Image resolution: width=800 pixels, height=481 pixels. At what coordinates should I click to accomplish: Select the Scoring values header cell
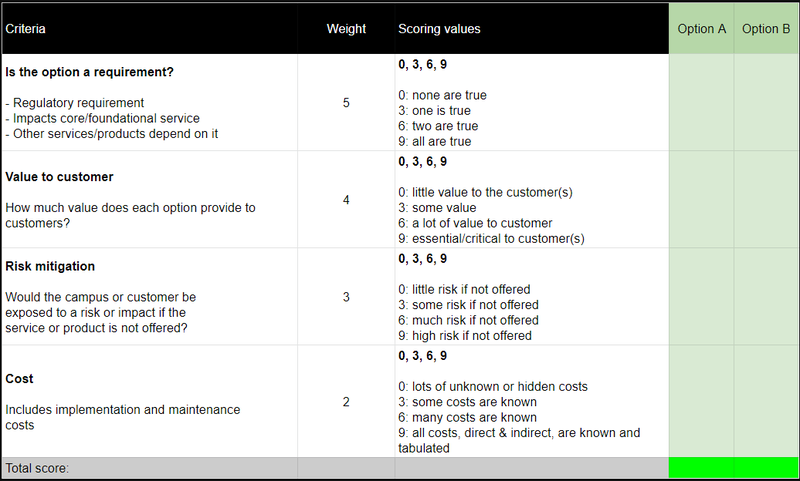tap(532, 29)
